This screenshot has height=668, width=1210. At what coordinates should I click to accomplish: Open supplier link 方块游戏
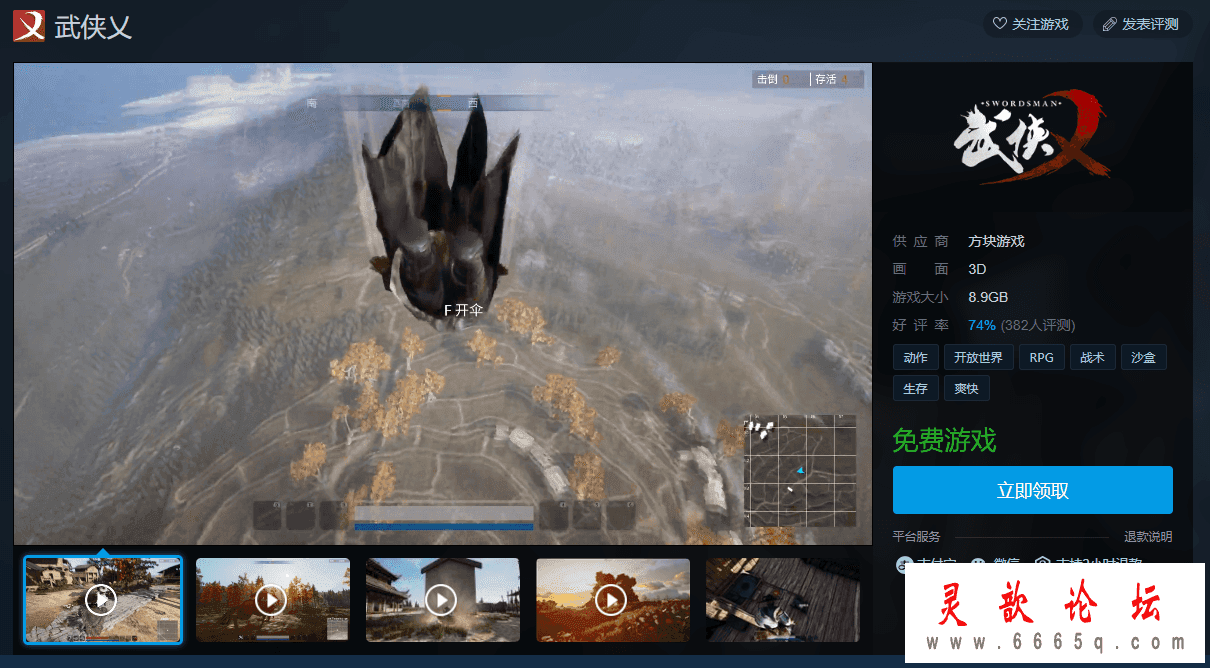pos(996,241)
